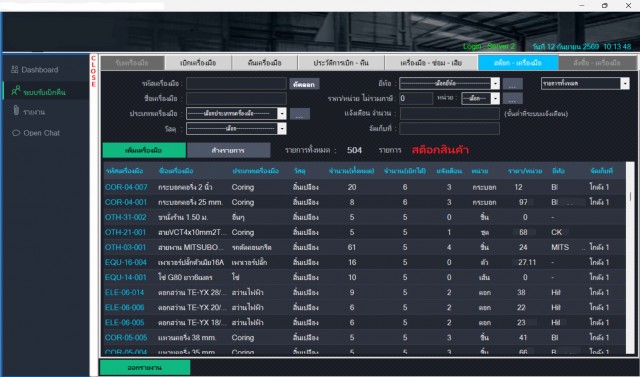Viewport: 640px width, 377px height.
Task: Select tool code OTH-21-001
Action: tap(125, 232)
